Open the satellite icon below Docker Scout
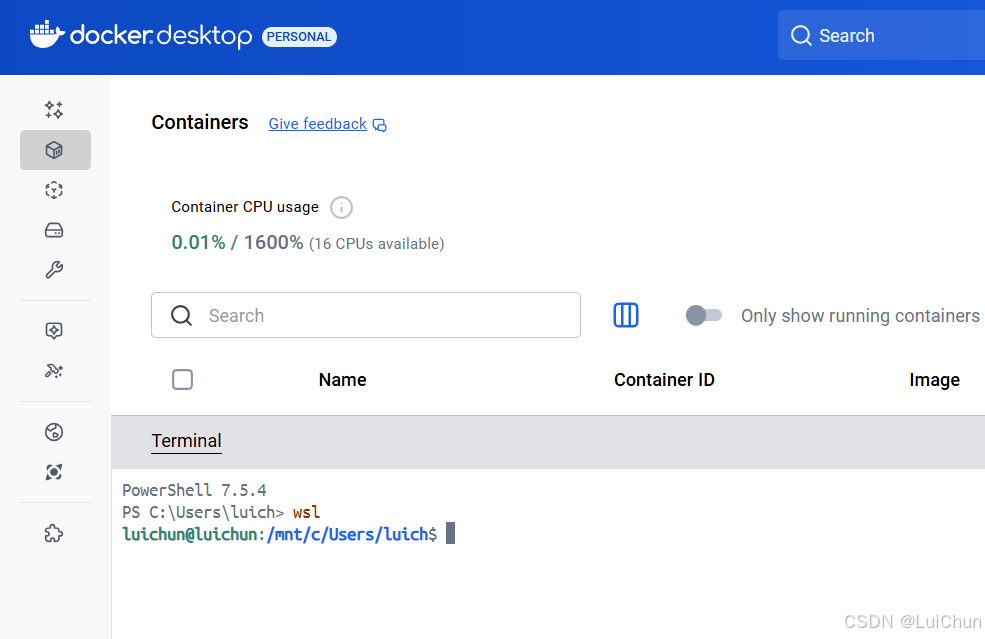 (x=54, y=371)
